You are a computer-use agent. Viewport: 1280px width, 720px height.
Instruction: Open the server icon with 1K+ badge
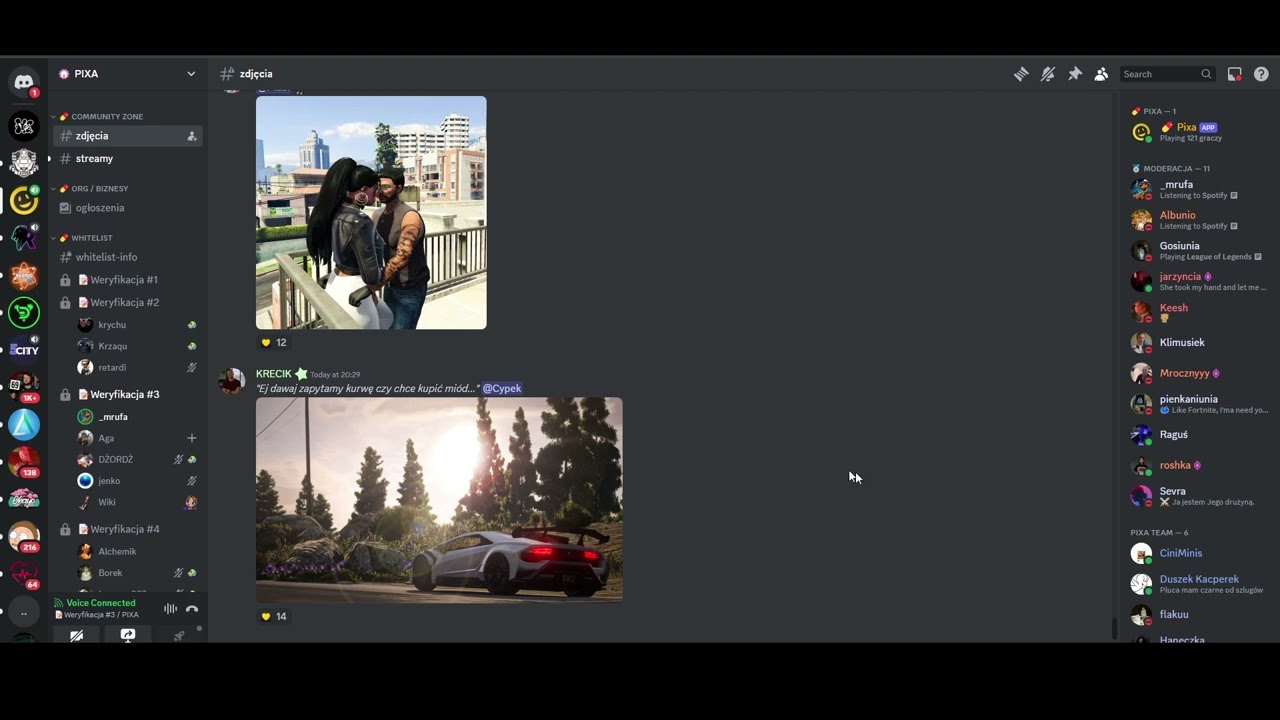24,387
